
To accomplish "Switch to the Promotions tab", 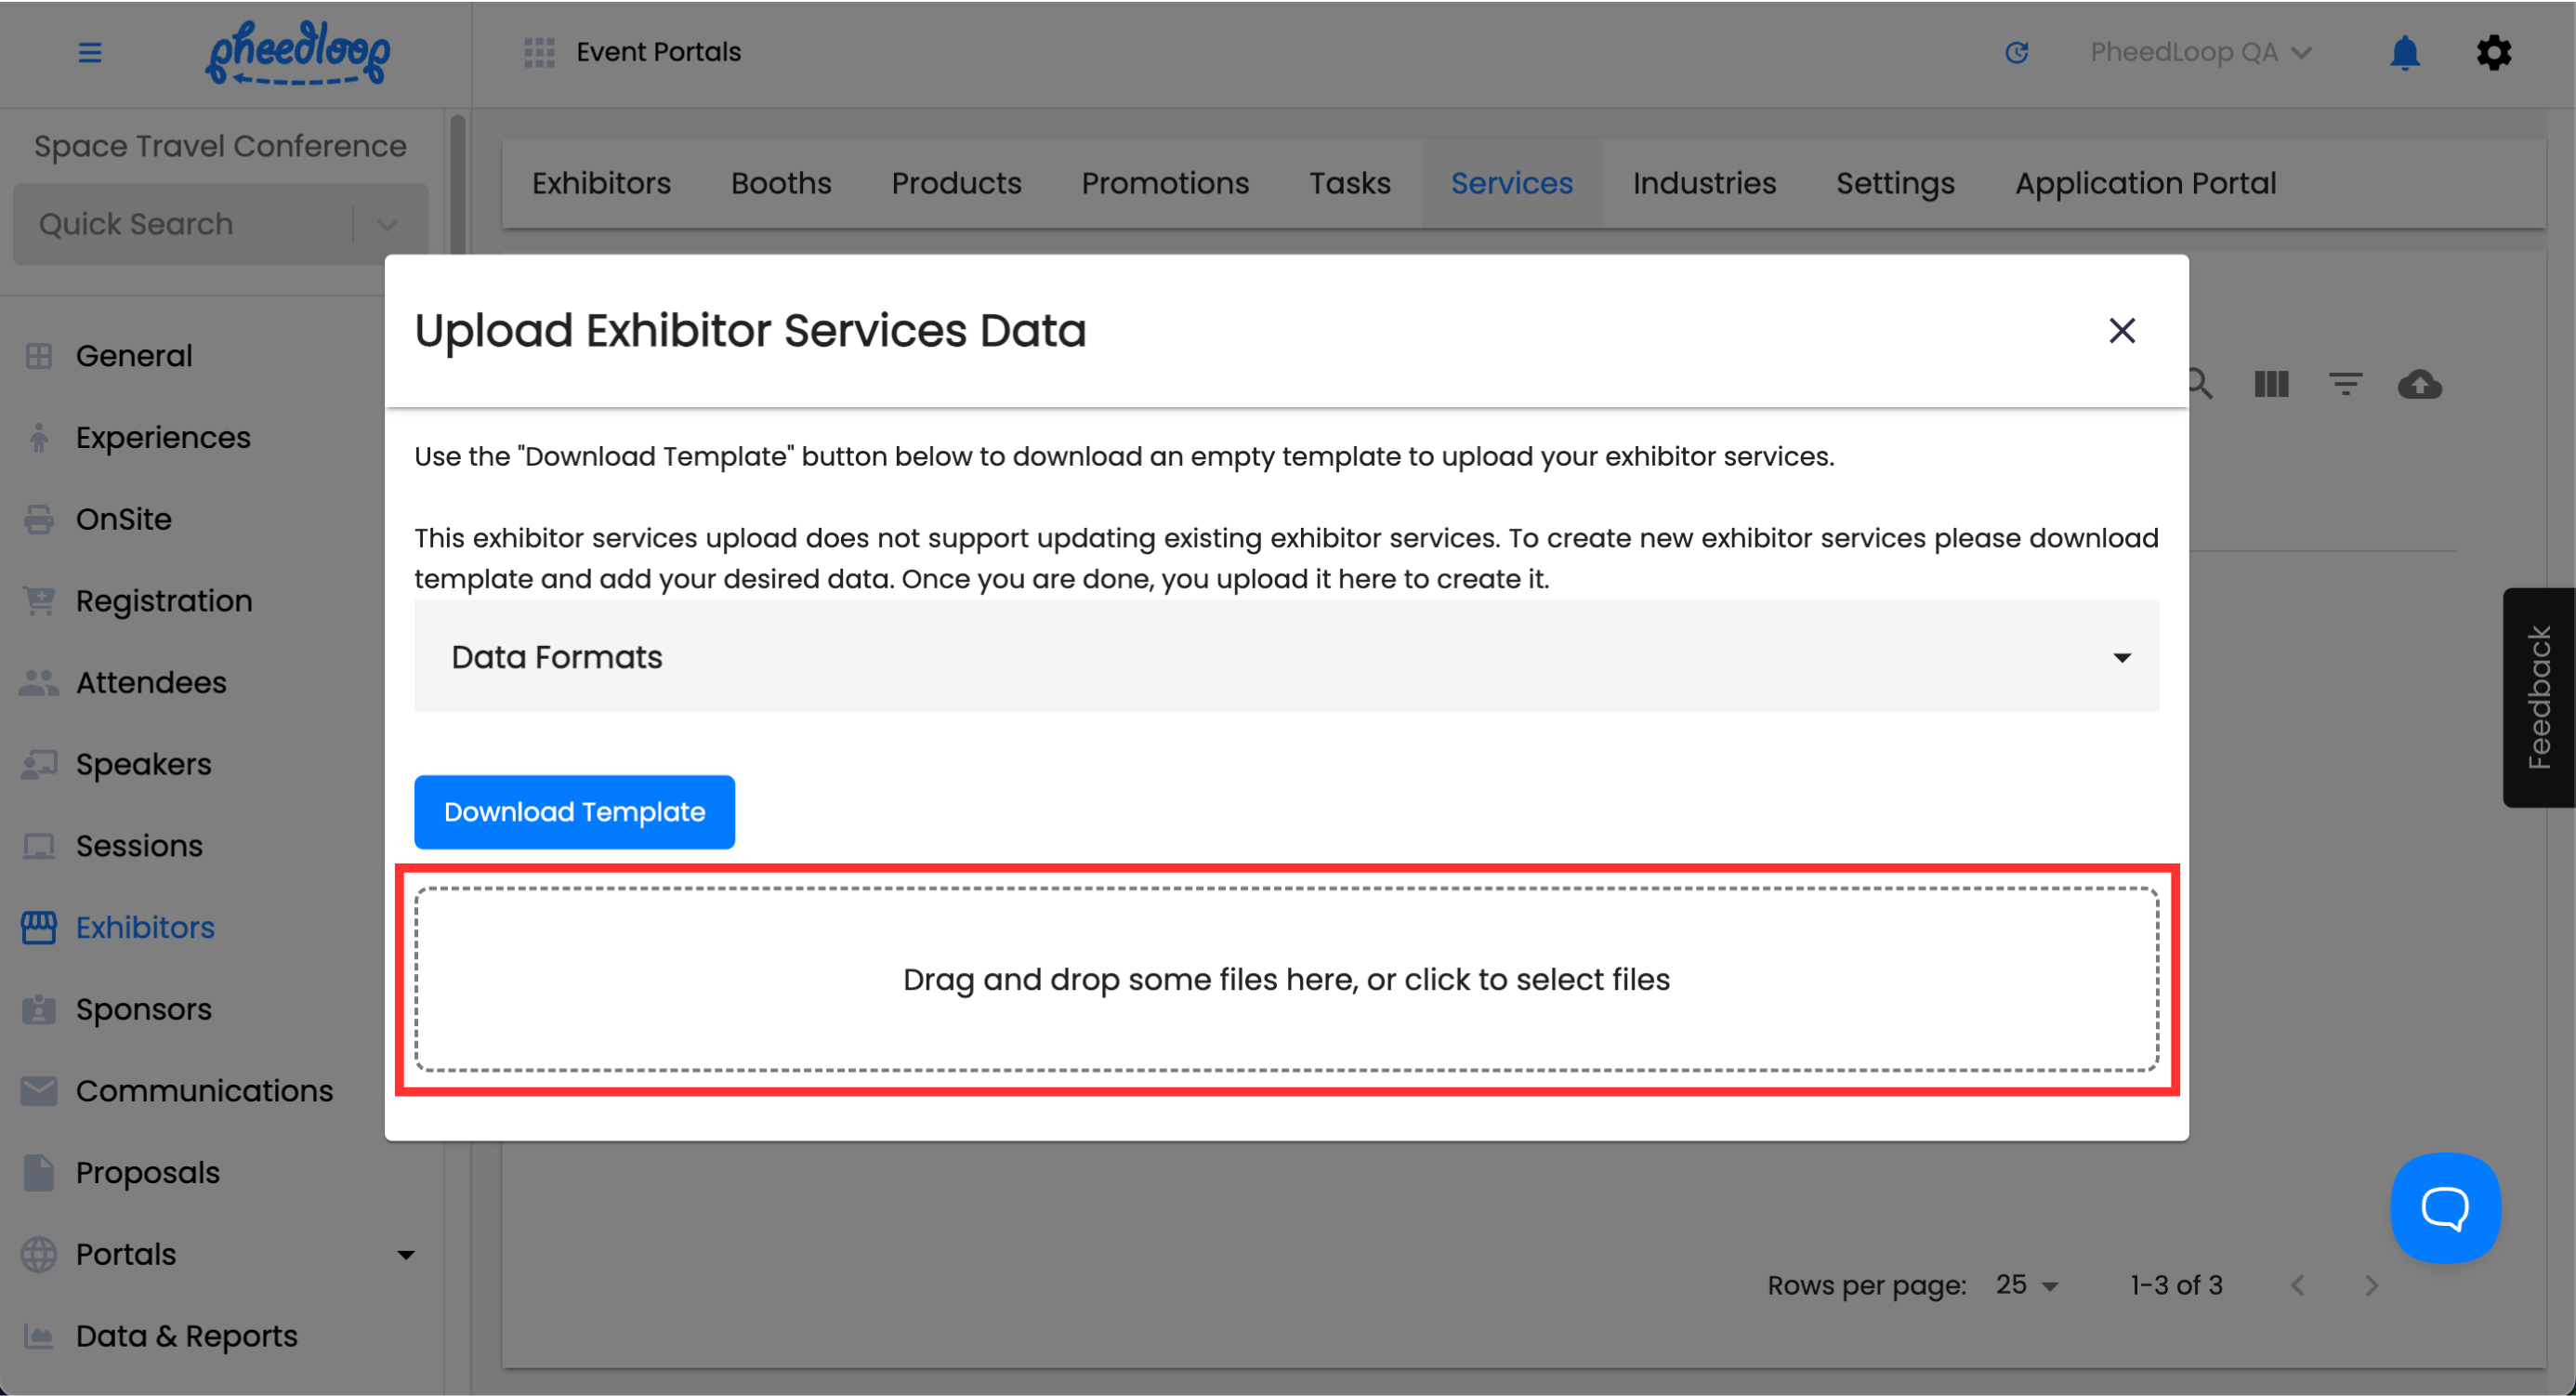I will tap(1165, 183).
